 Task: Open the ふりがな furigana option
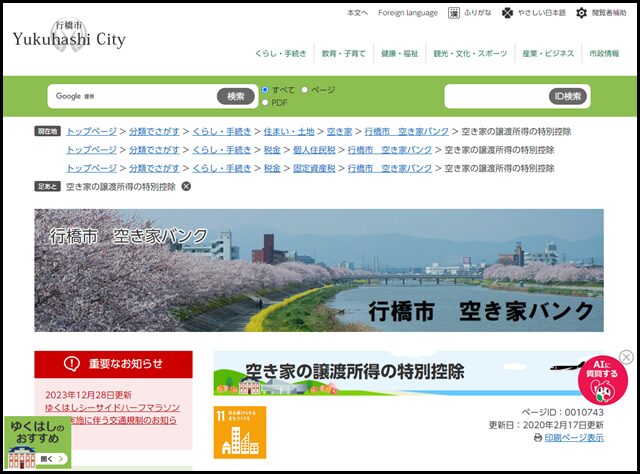pos(469,13)
